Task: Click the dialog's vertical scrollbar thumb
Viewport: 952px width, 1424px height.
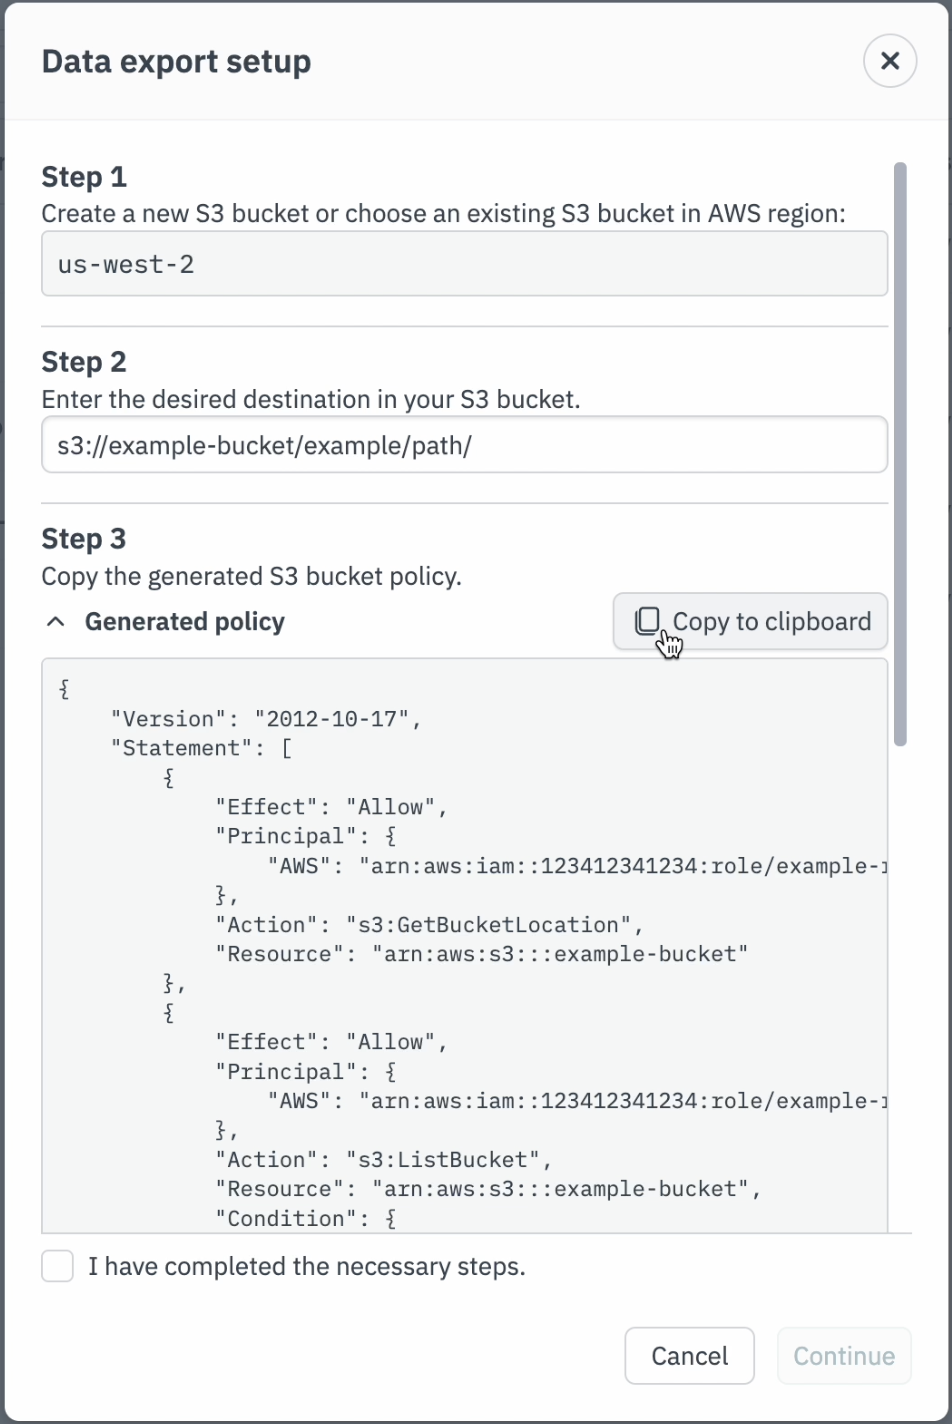Action: point(900,454)
